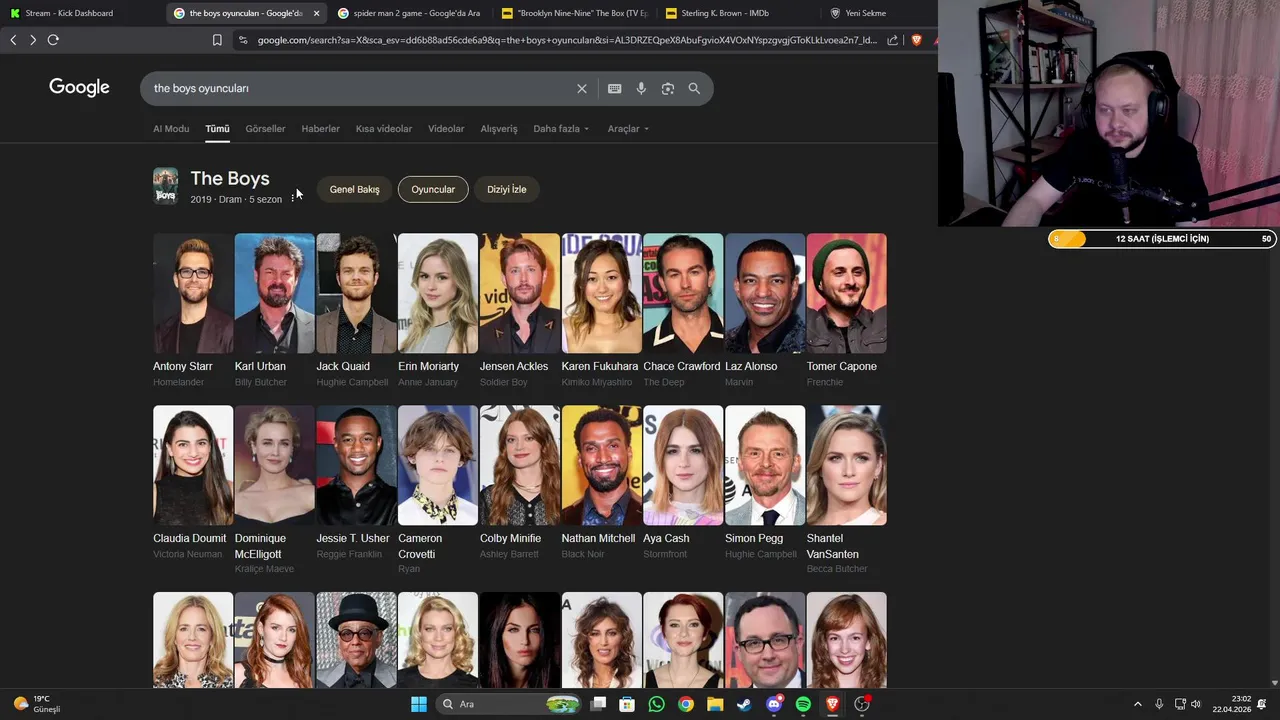Screen dimensions: 1280x720
Task: Open Chace Crawford cast link
Action: 683,310
